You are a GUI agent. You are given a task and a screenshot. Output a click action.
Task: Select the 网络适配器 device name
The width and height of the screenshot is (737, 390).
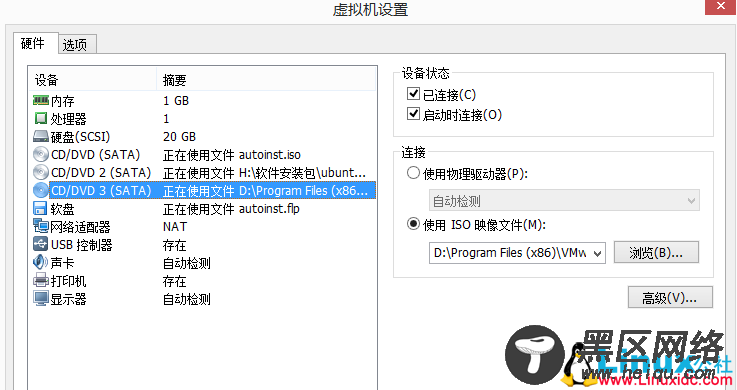tap(80, 227)
